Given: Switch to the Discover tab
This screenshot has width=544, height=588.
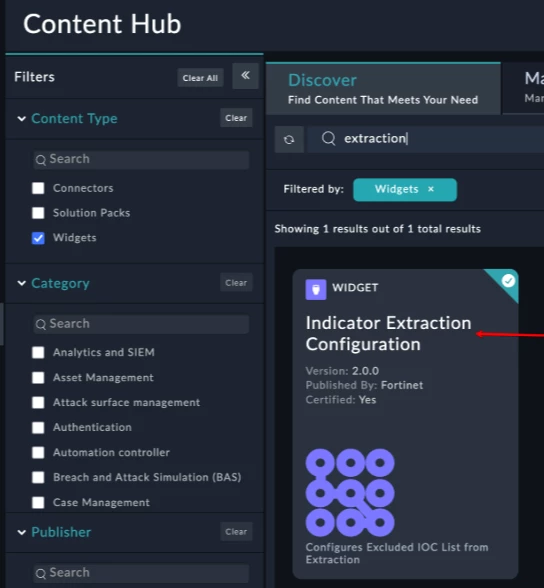Looking at the screenshot, I should (x=383, y=88).
